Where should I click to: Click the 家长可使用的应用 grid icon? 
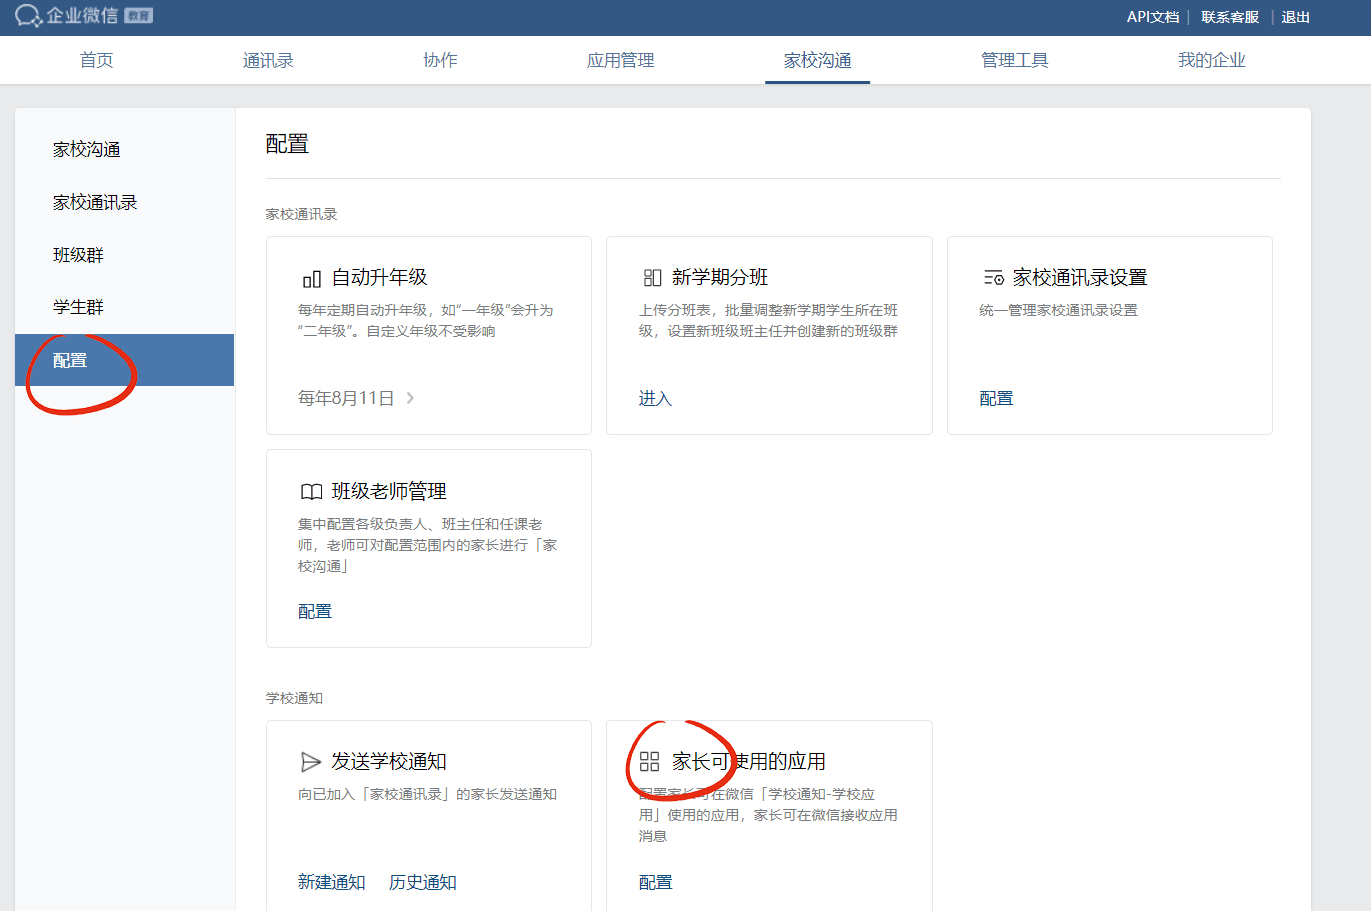coord(650,762)
